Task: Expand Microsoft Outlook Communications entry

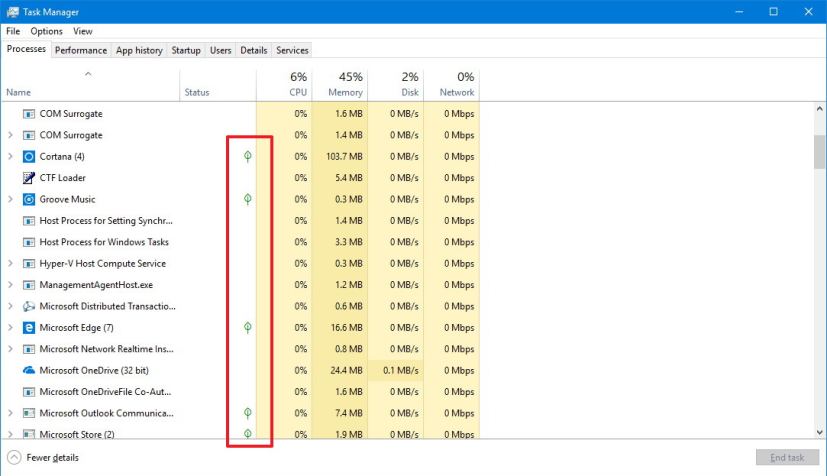Action: tap(10, 413)
